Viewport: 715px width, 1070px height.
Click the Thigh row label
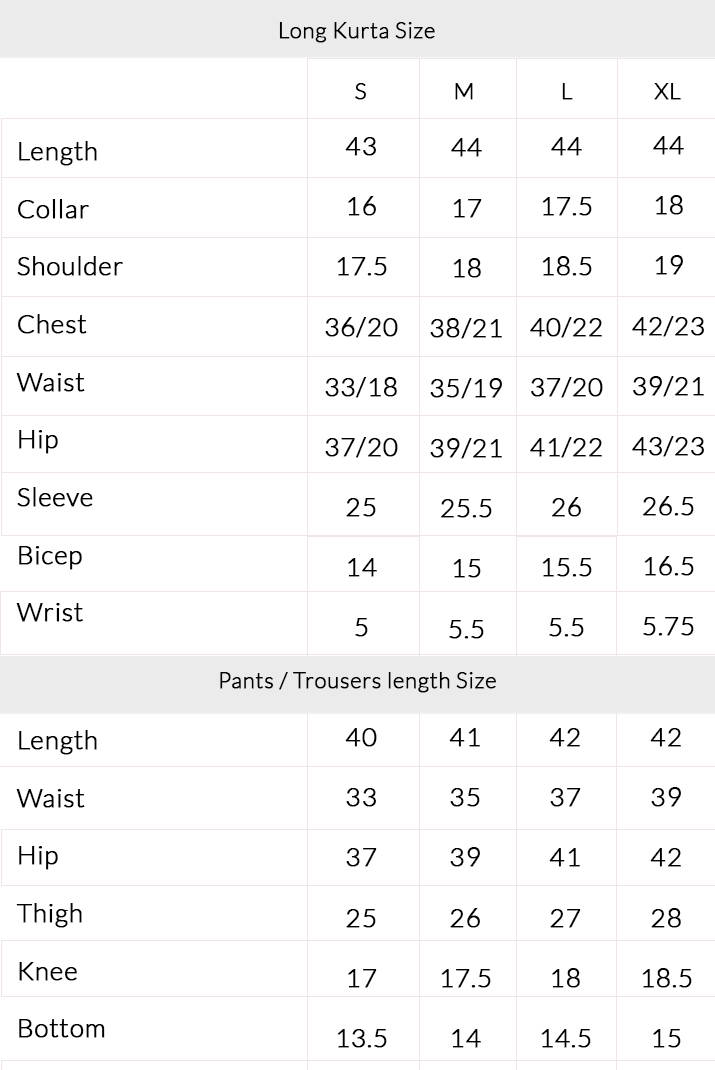(x=50, y=914)
